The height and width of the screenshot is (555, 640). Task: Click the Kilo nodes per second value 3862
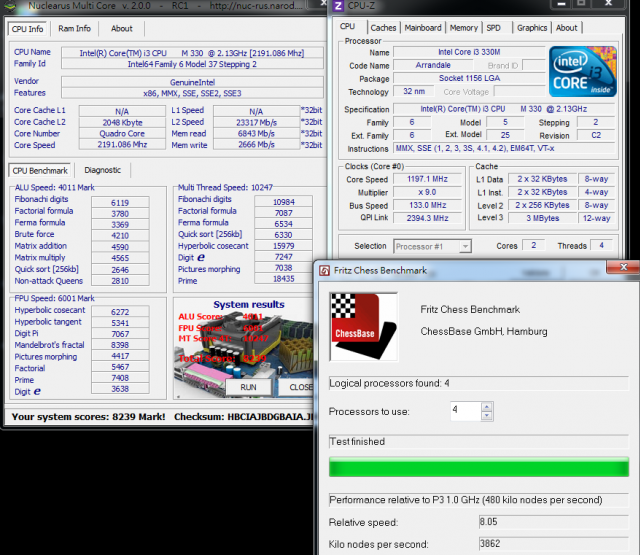pos(554,544)
